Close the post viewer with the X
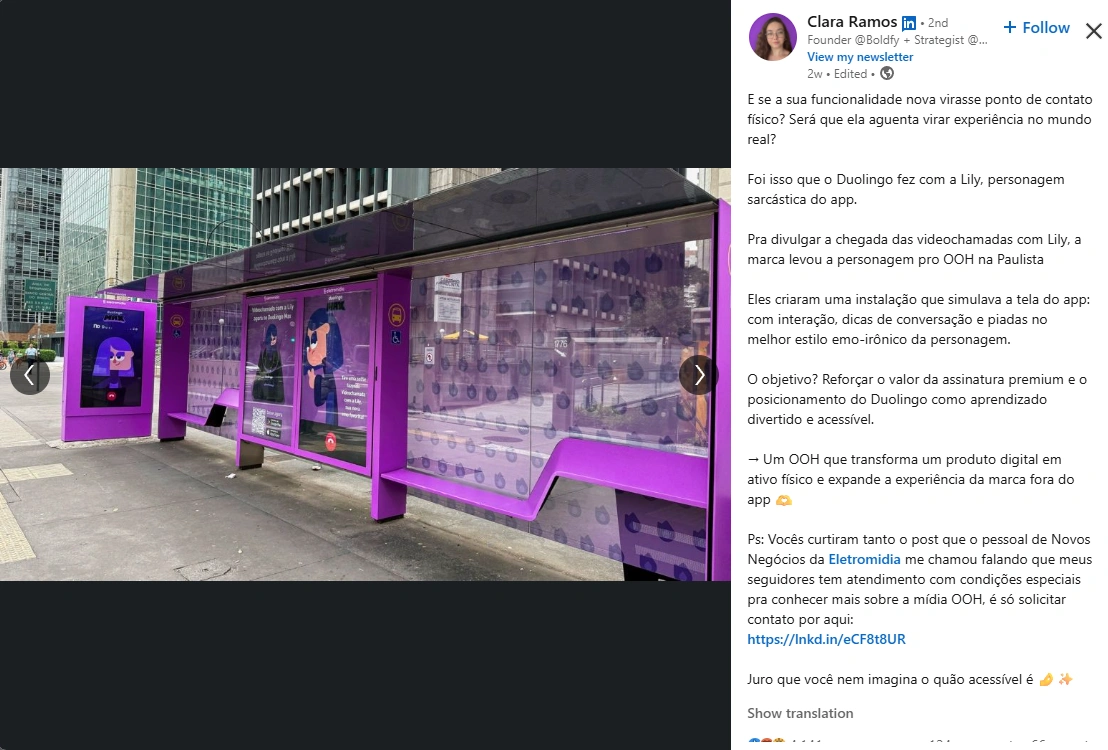 tap(1093, 30)
